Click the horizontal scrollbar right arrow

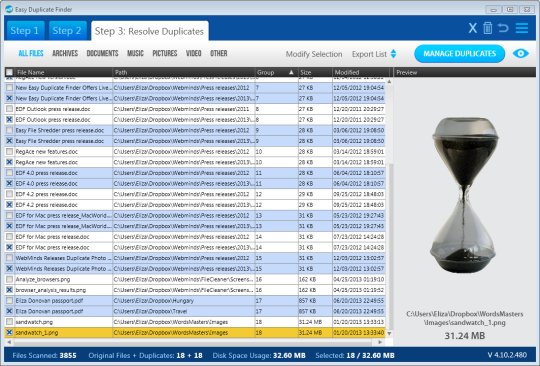[380, 342]
